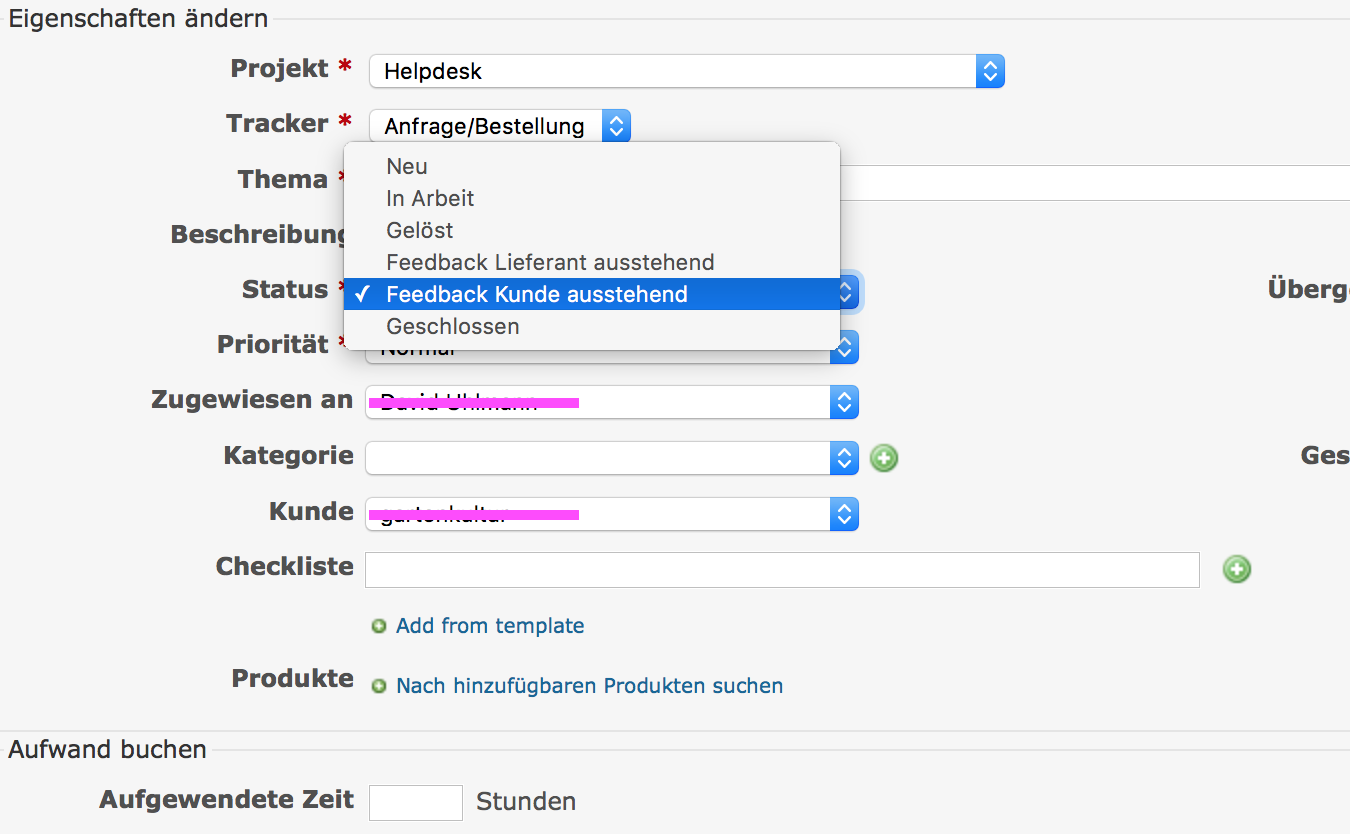Expand the Zugewiesen an dropdown
The image size is (1350, 834).
(612, 402)
